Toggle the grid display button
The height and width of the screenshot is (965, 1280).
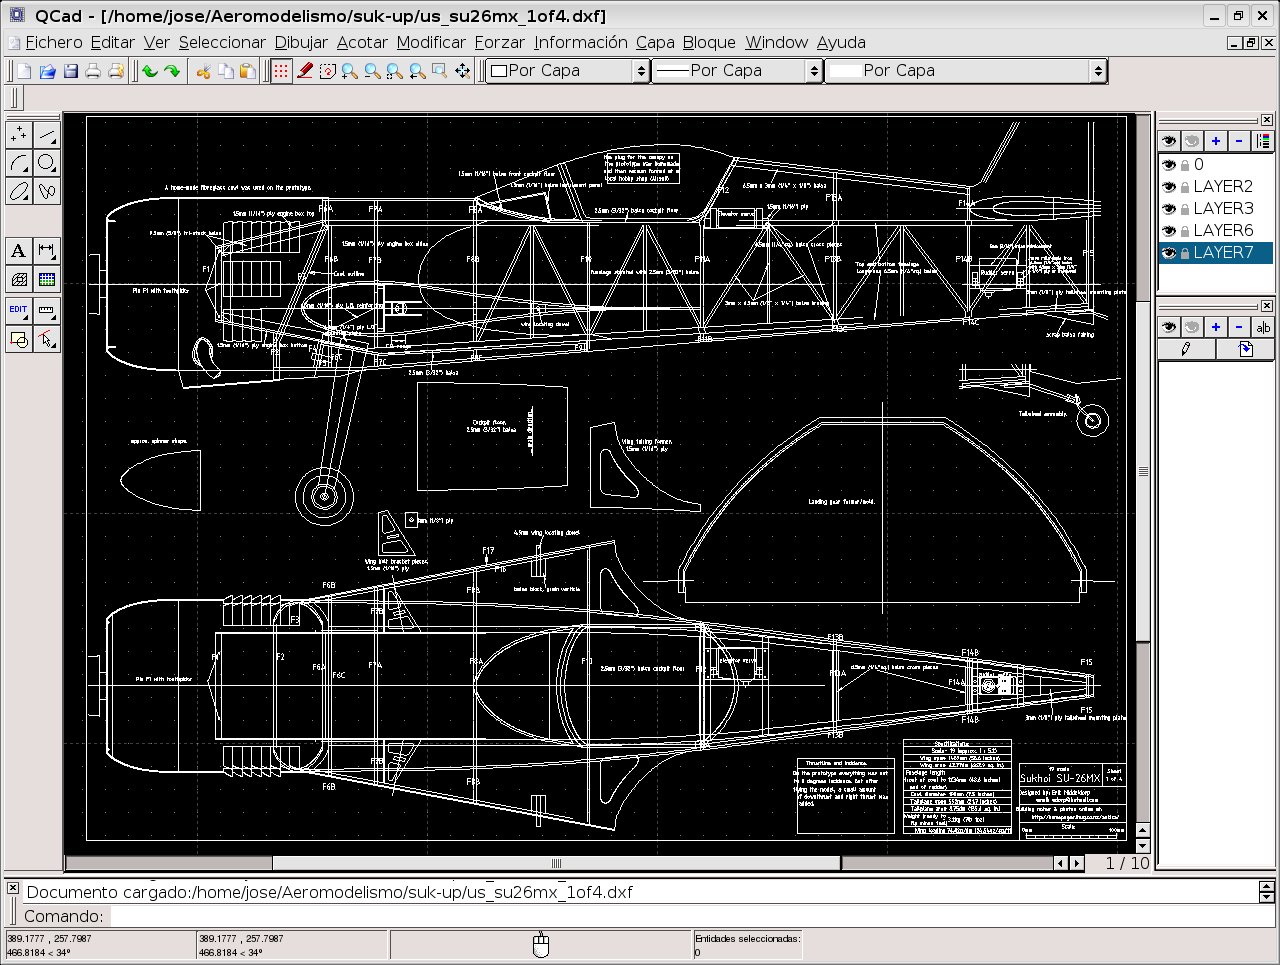[281, 71]
